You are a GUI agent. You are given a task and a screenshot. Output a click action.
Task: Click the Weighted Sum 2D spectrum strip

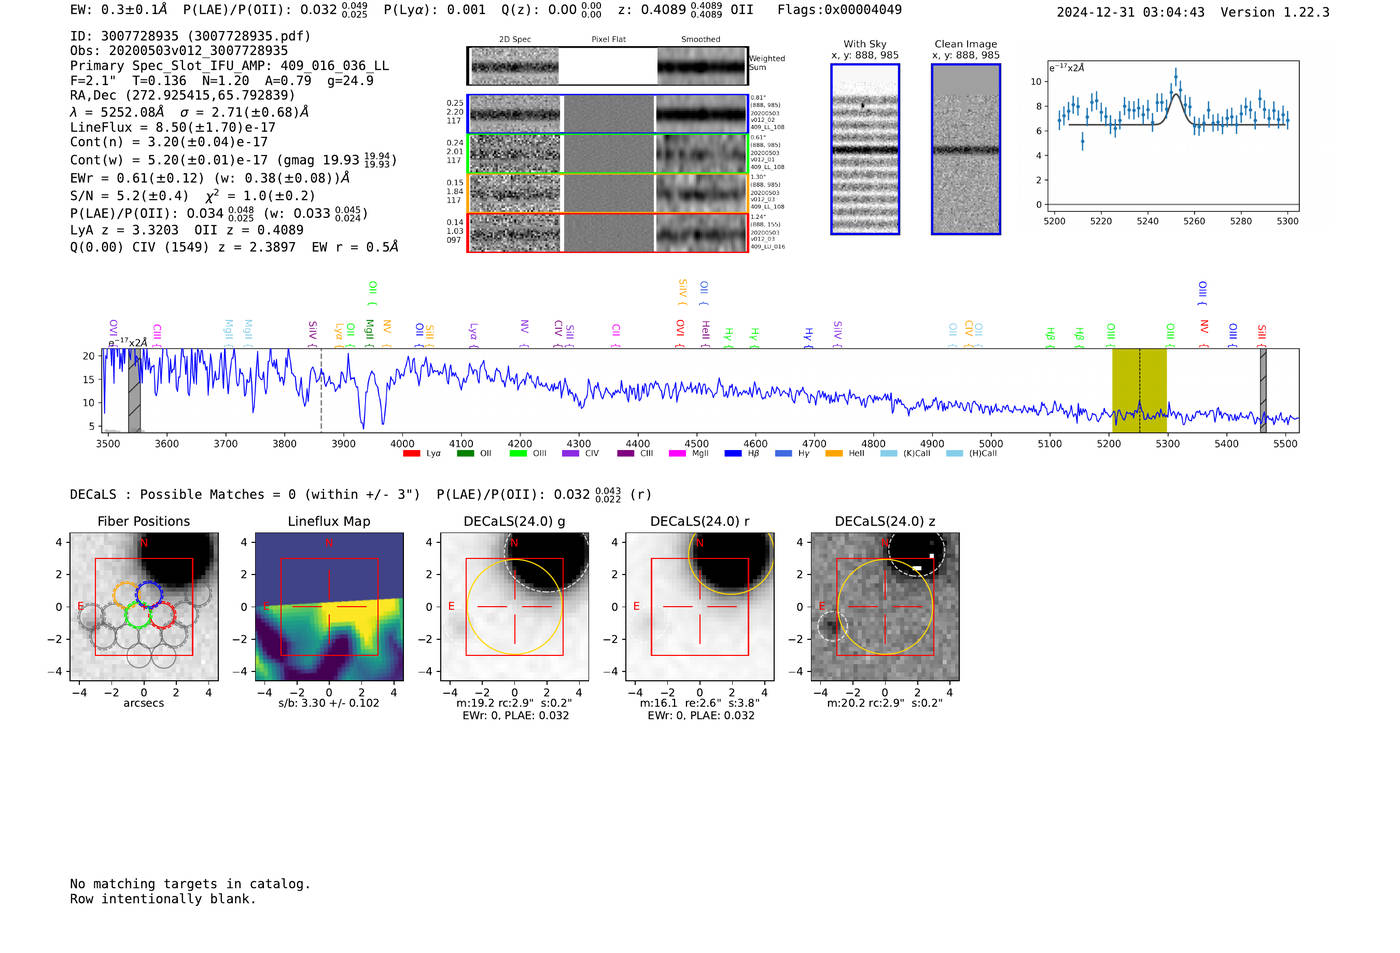pyautogui.click(x=608, y=66)
